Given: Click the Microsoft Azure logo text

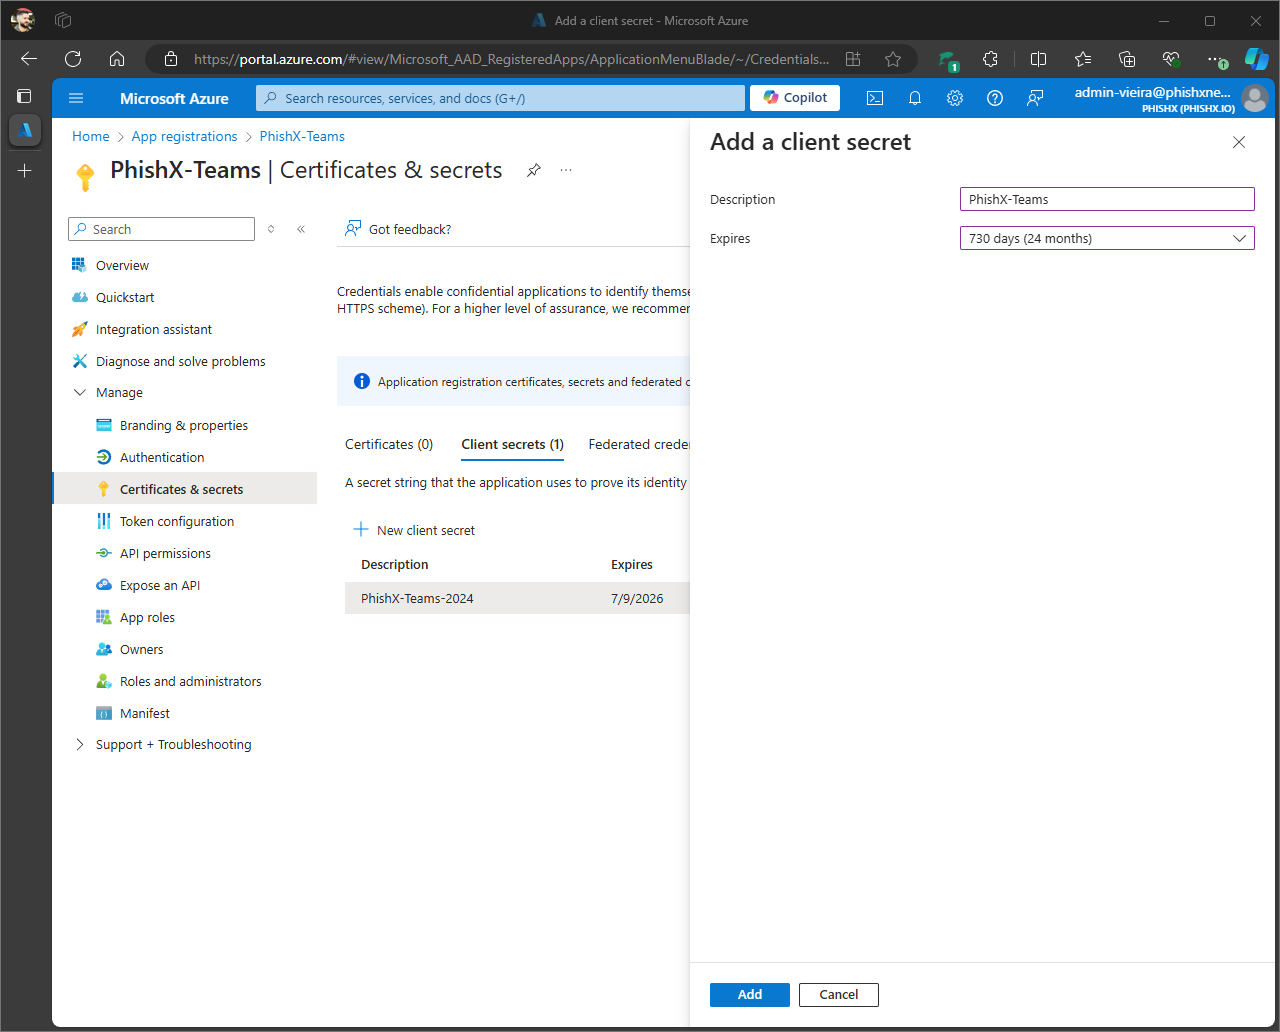Looking at the screenshot, I should click(x=174, y=98).
